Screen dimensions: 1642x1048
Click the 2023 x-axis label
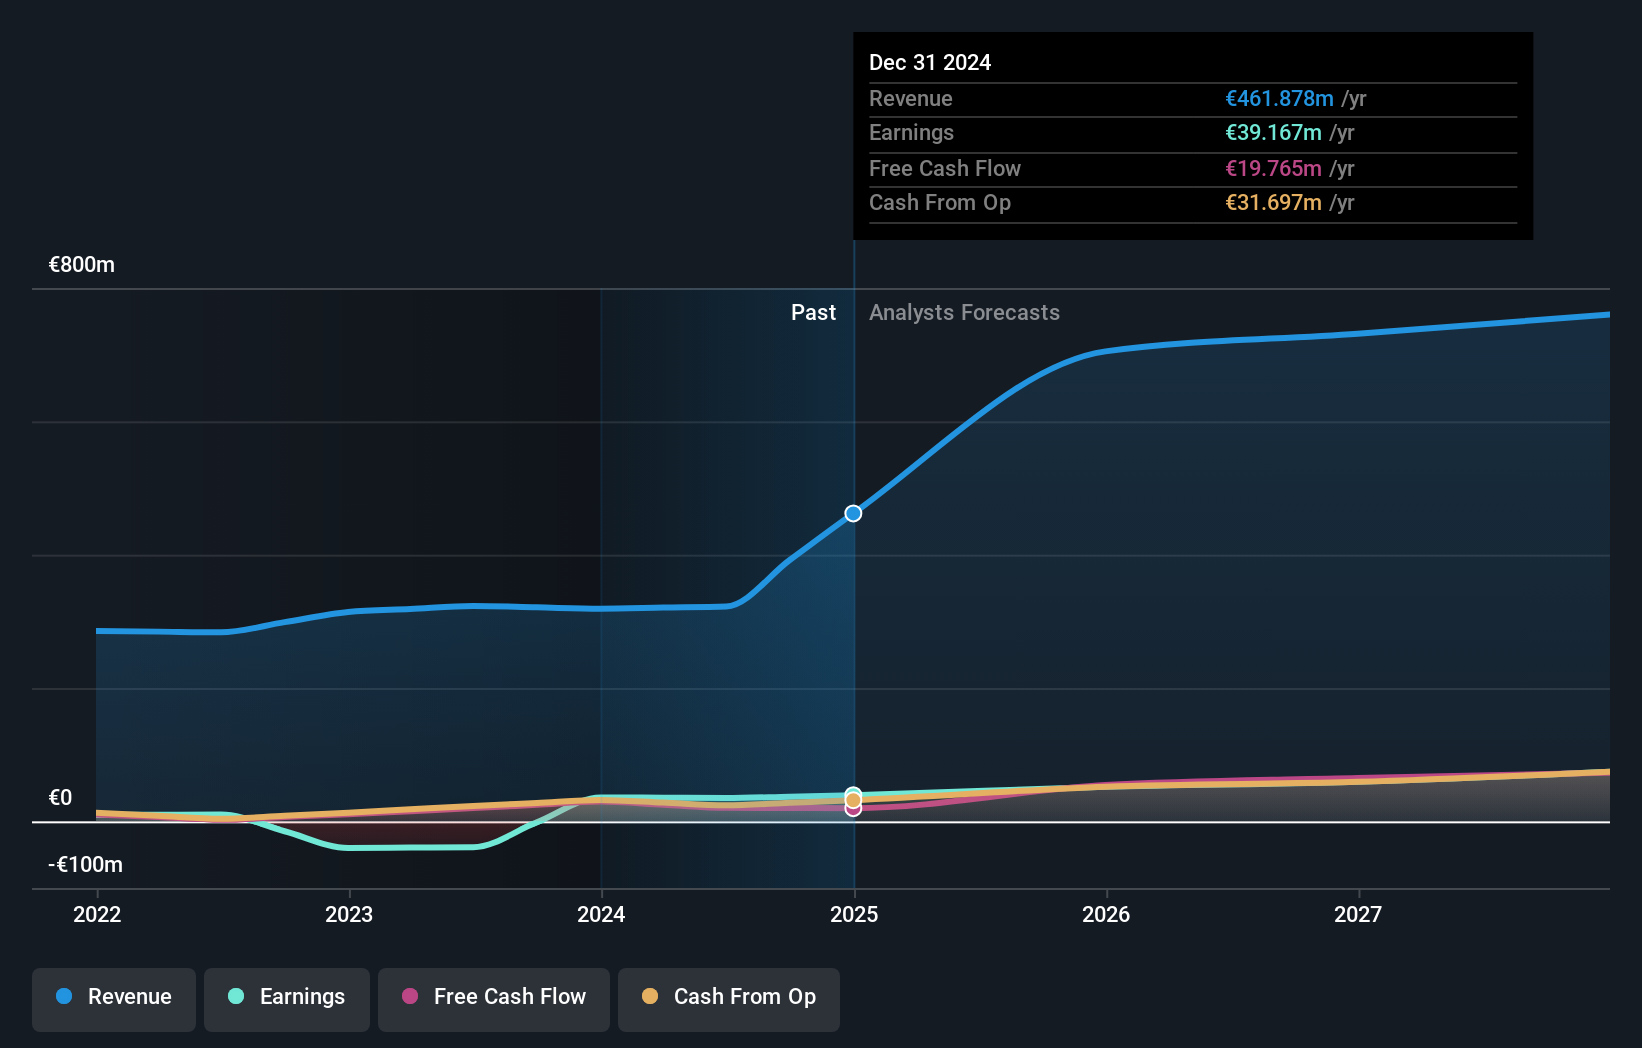click(349, 914)
